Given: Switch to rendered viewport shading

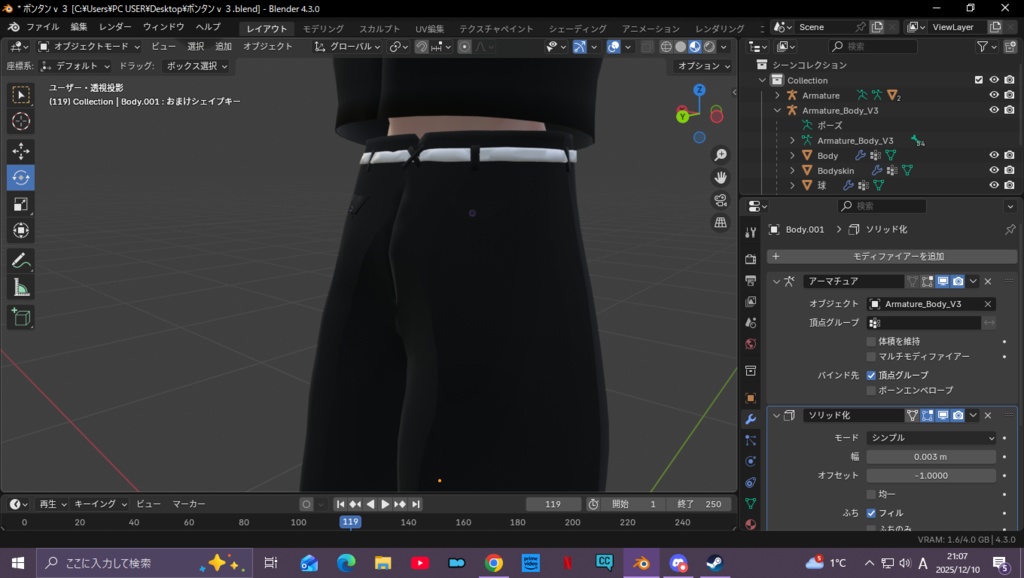Looking at the screenshot, I should point(709,47).
